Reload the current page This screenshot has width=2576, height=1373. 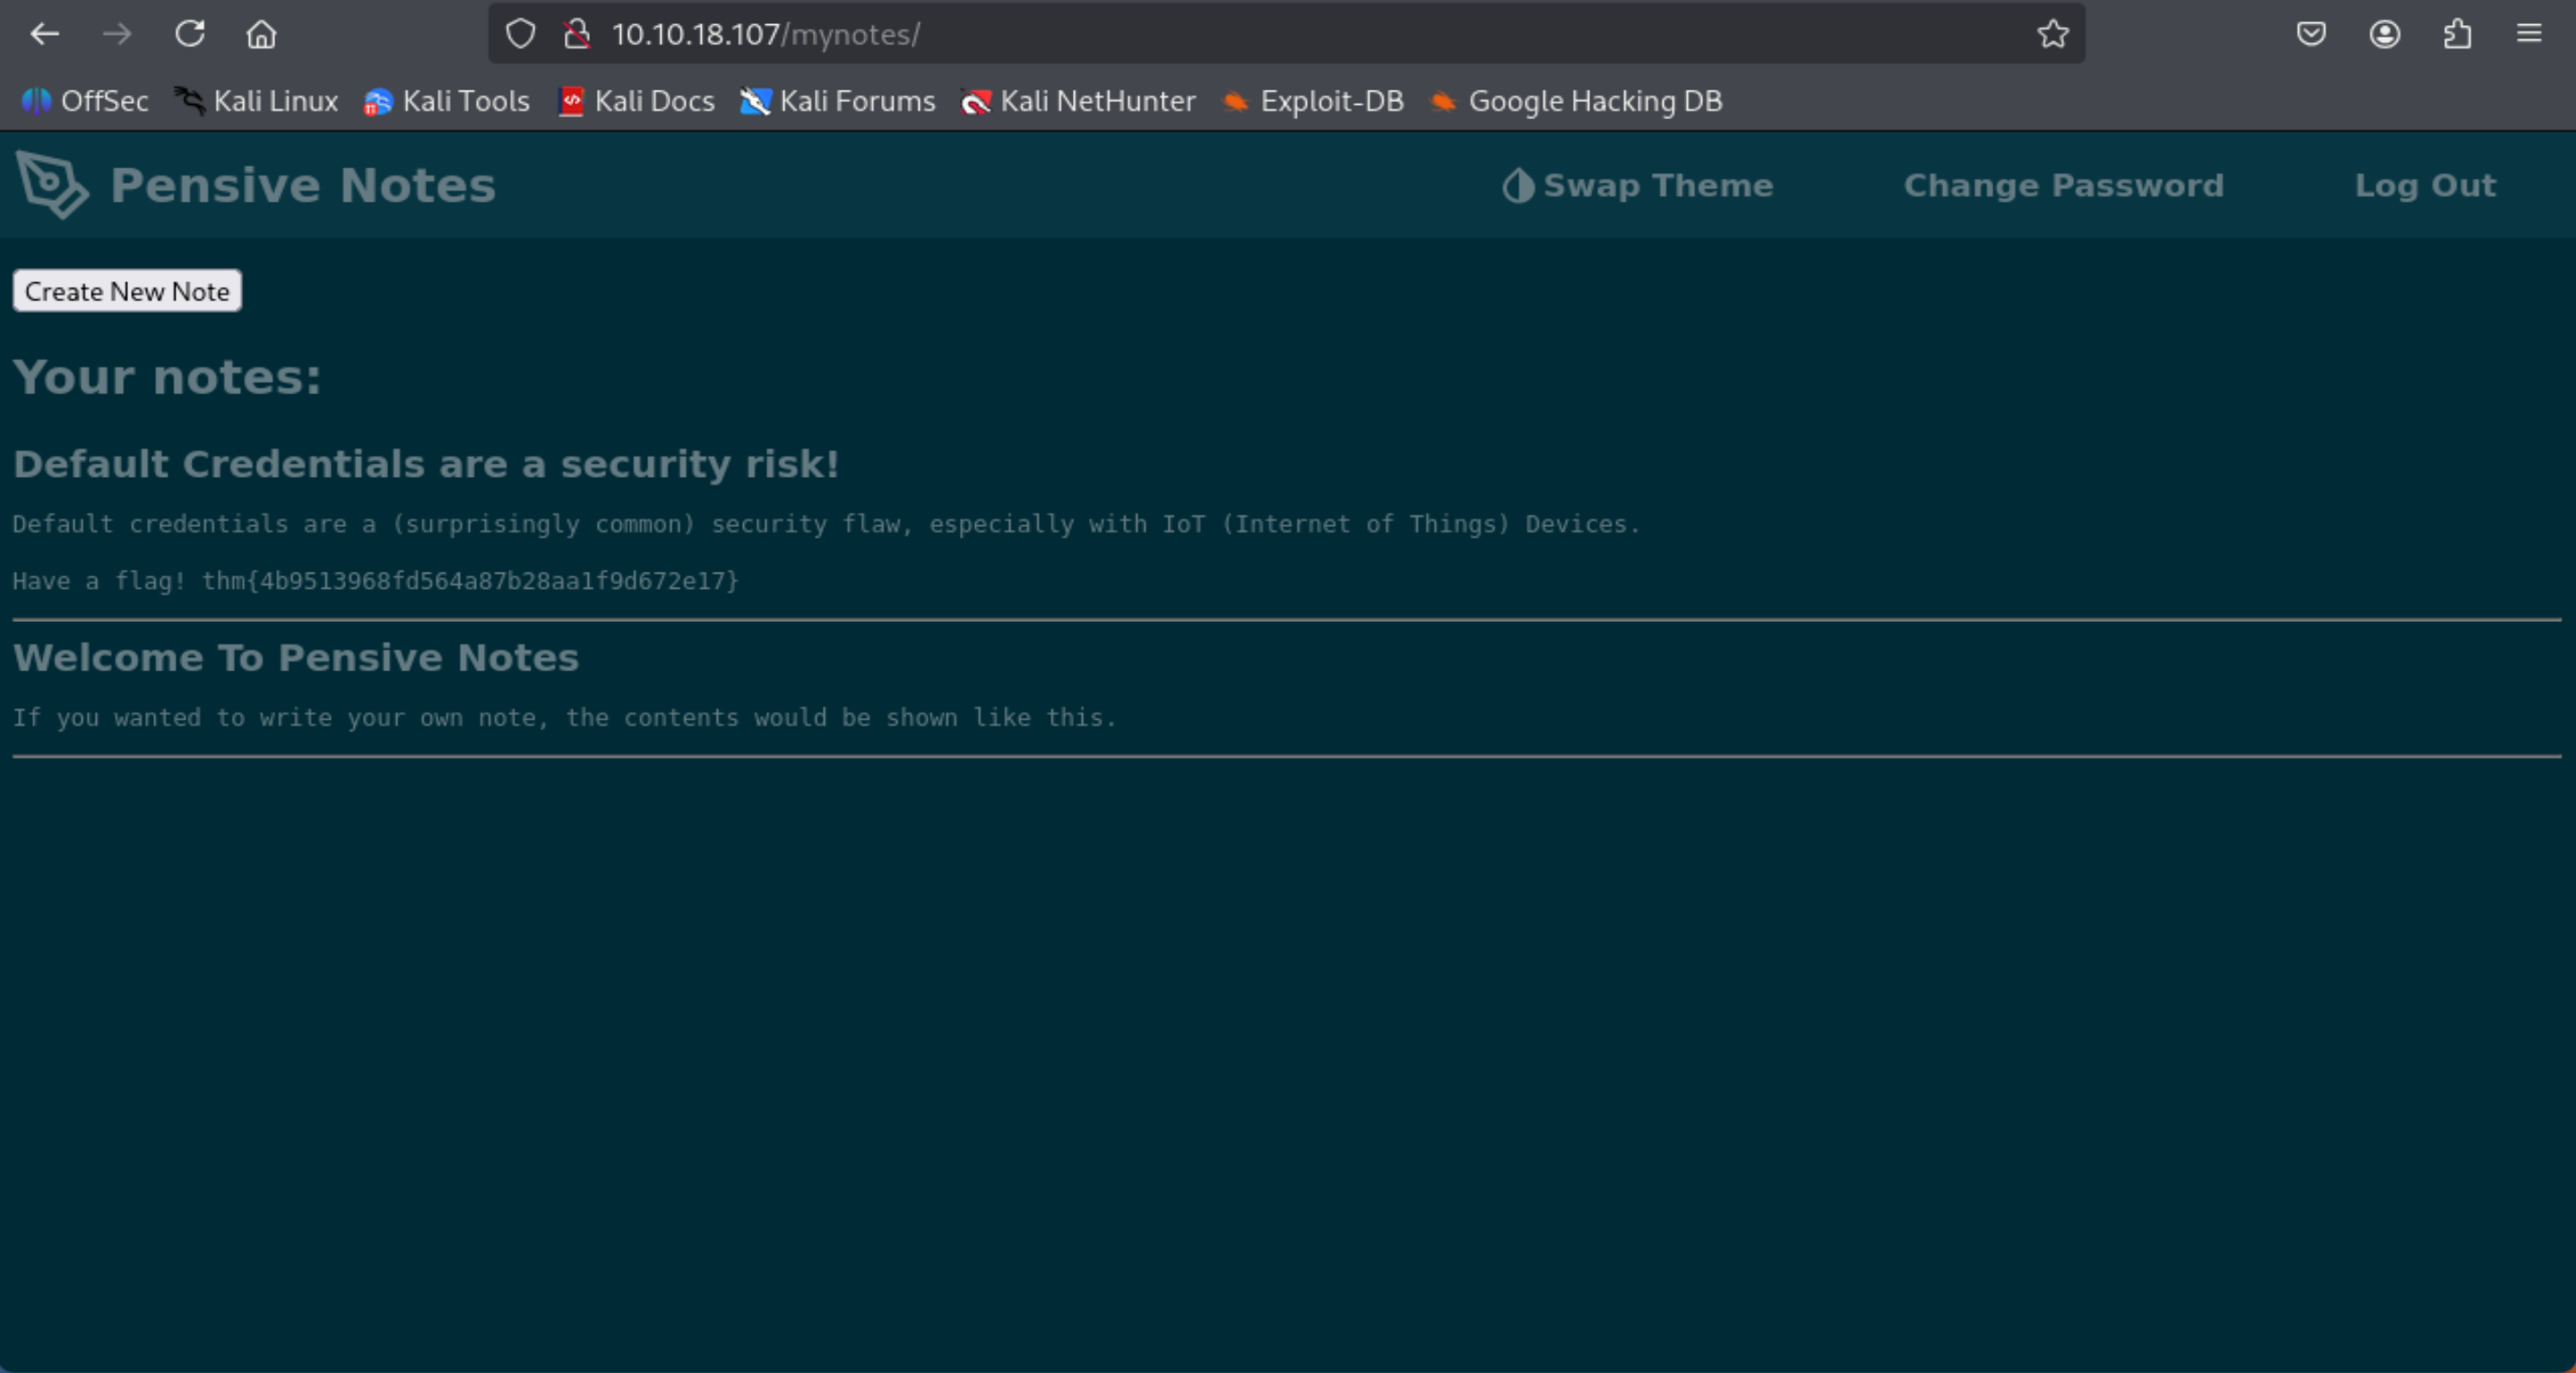click(190, 34)
